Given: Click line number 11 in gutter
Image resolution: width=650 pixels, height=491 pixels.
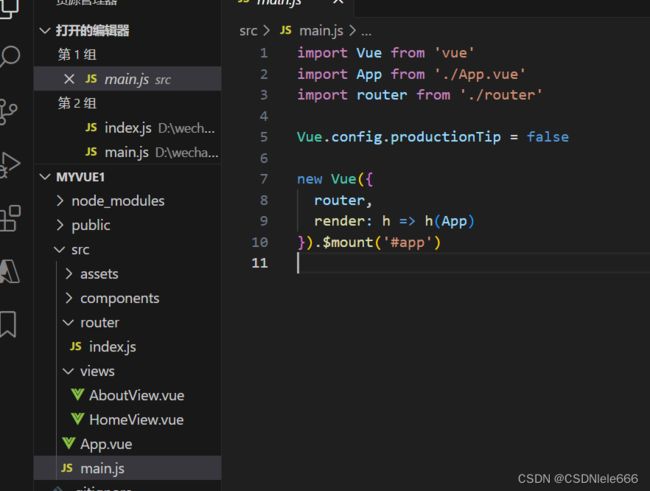Looking at the screenshot, I should 260,263.
